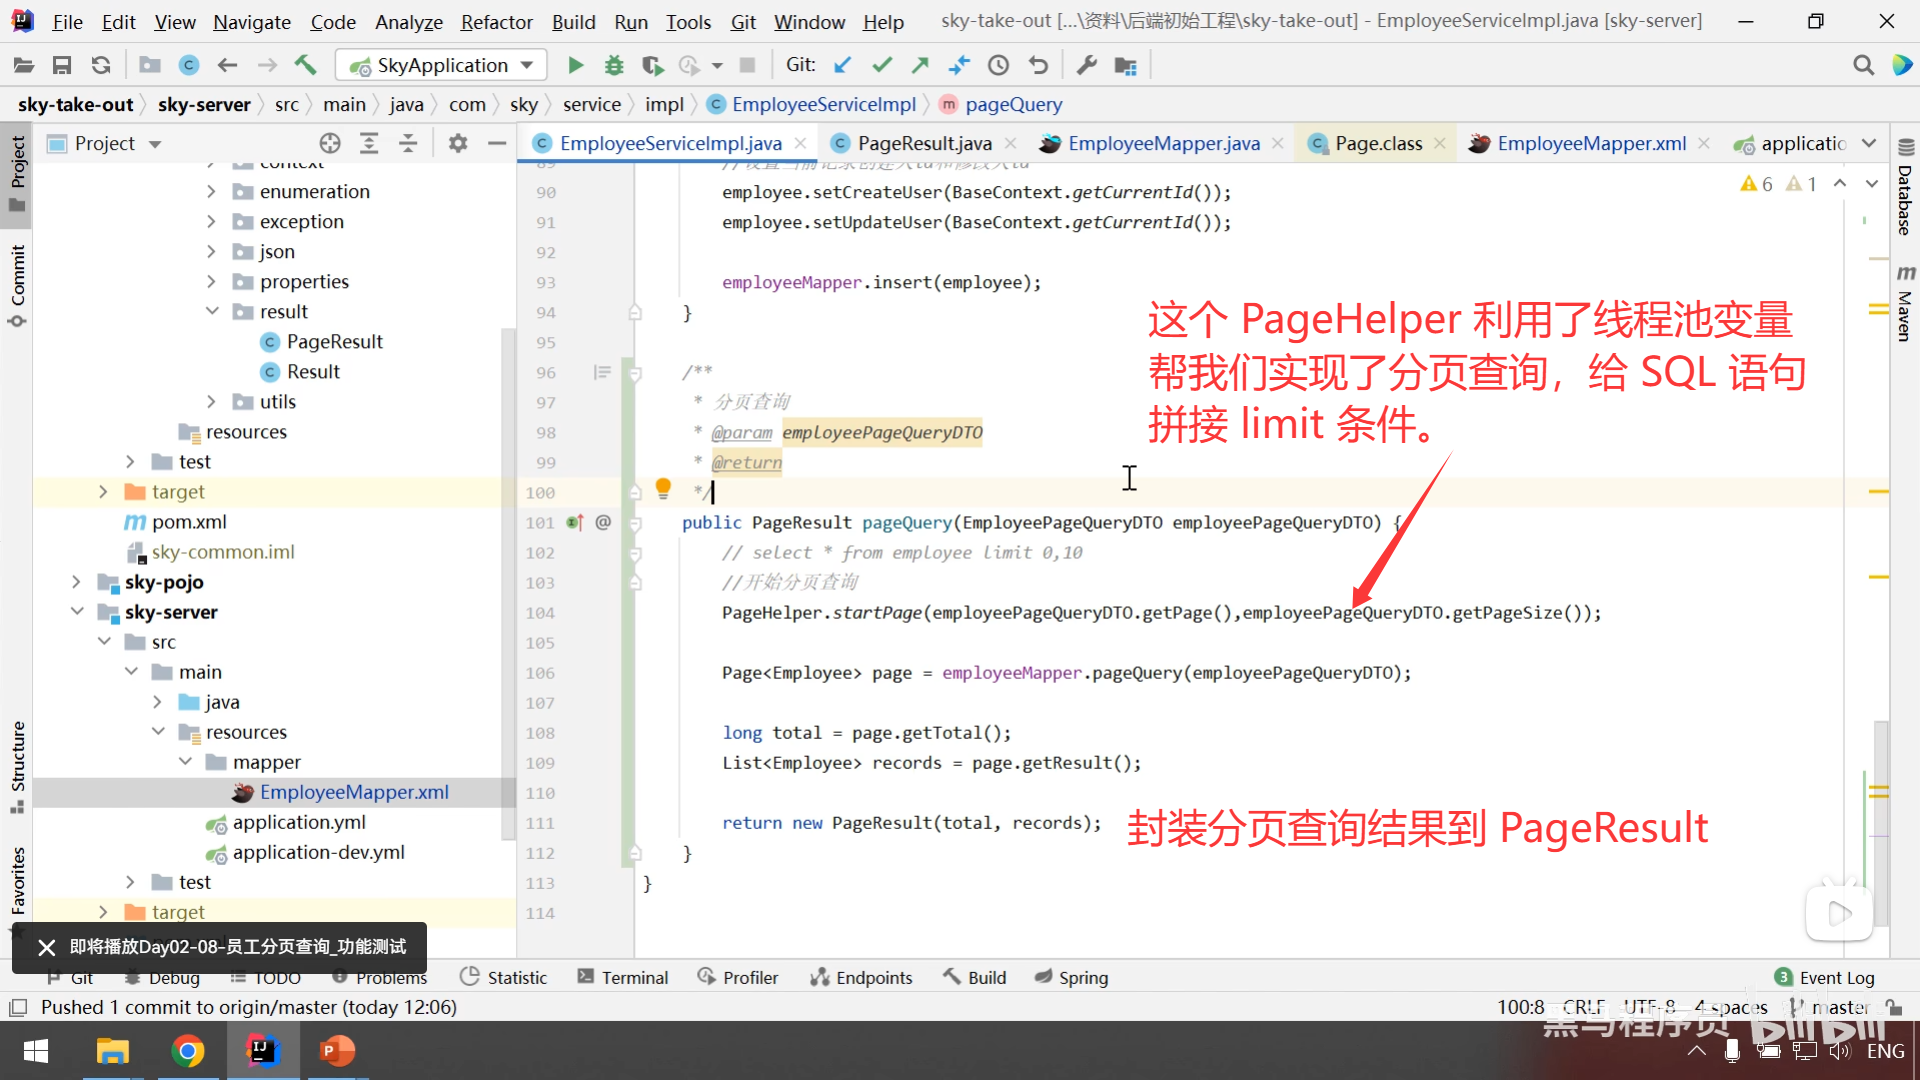The height and width of the screenshot is (1080, 1920).
Task: Run SkyApplication with green play button
Action: click(575, 65)
